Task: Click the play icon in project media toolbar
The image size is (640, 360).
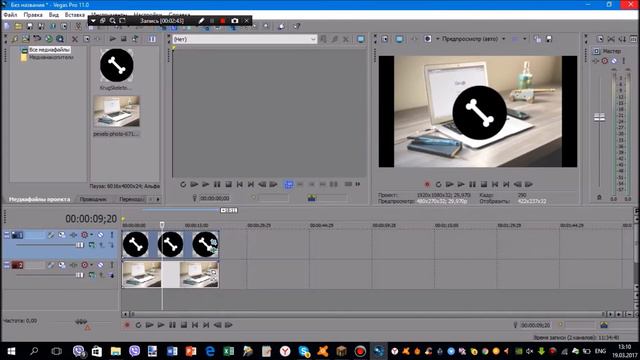Action: click(x=113, y=39)
